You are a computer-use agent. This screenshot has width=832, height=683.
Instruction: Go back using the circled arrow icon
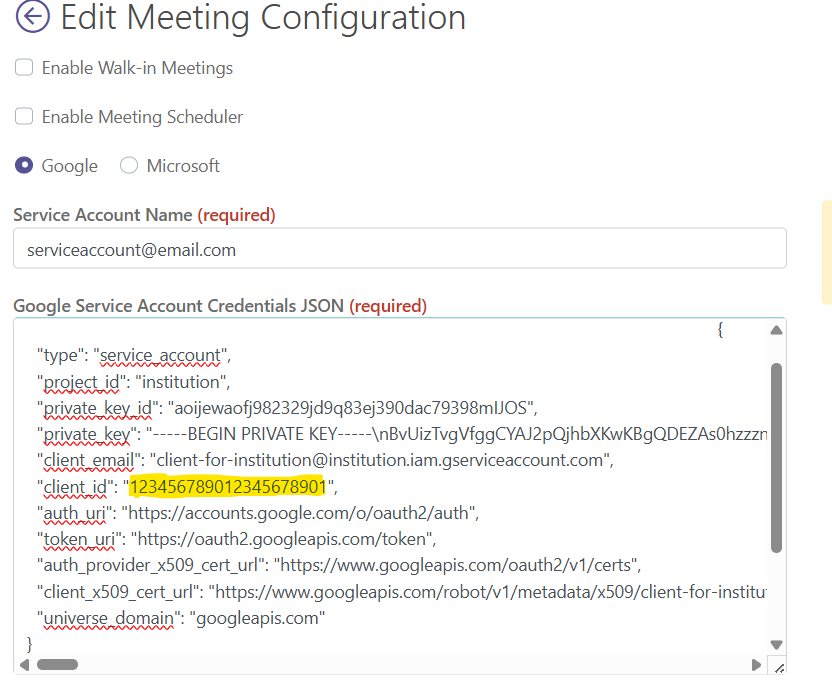point(33,17)
